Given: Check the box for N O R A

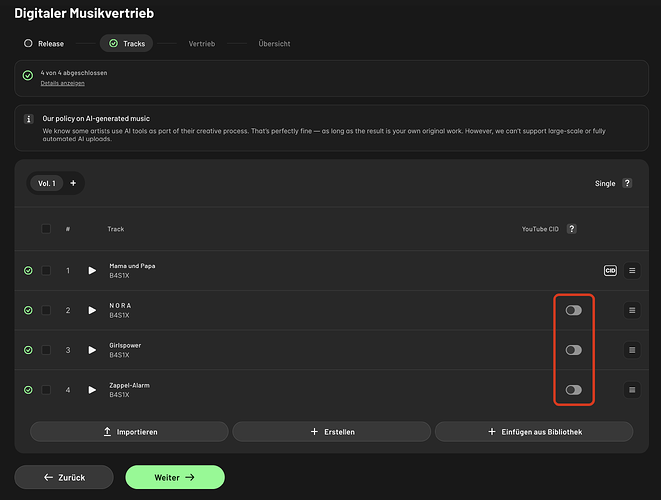Looking at the screenshot, I should 46,310.
